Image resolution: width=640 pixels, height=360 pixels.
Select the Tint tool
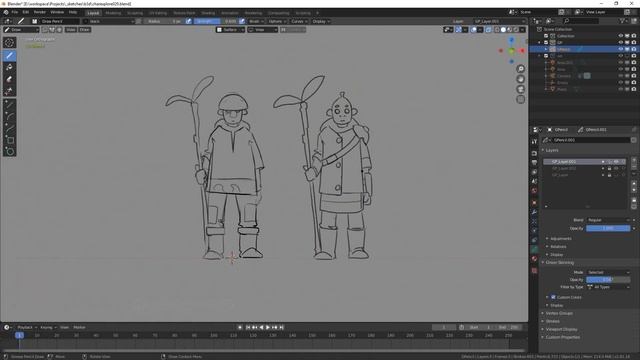click(x=9, y=91)
